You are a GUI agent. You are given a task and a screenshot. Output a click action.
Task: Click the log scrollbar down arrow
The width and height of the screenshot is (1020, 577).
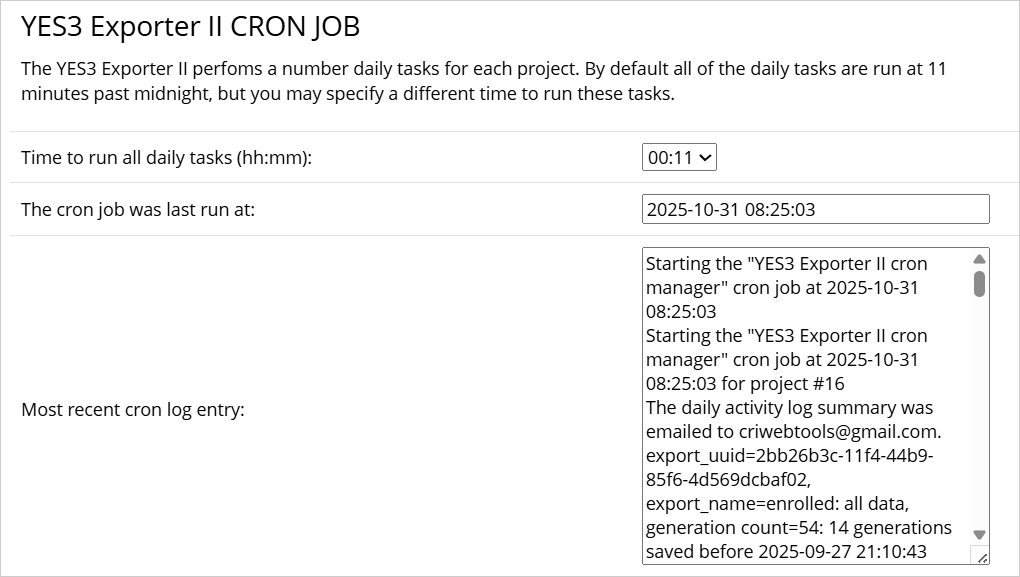click(979, 535)
